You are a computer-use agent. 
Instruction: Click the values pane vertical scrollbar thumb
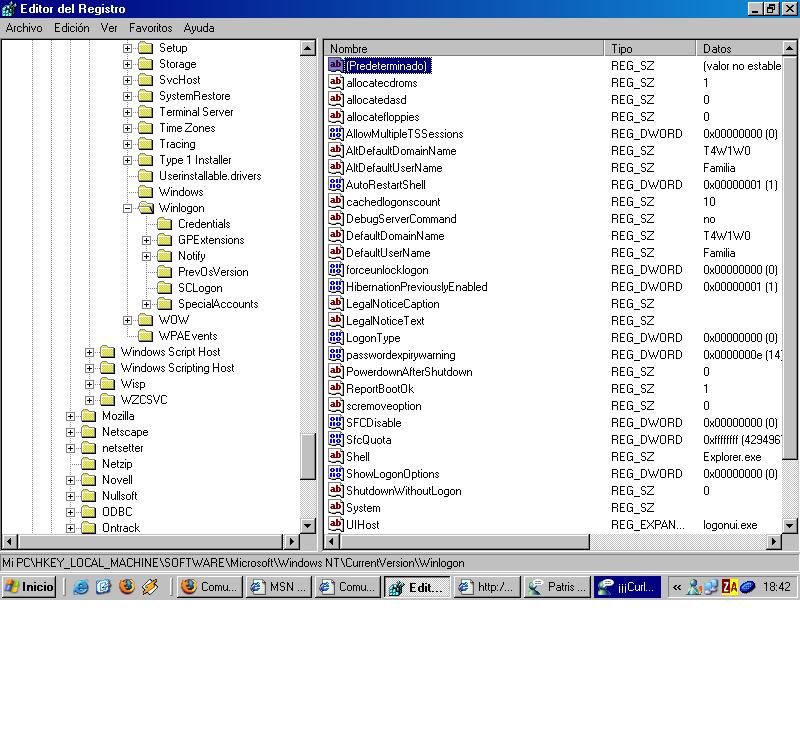pos(789,258)
